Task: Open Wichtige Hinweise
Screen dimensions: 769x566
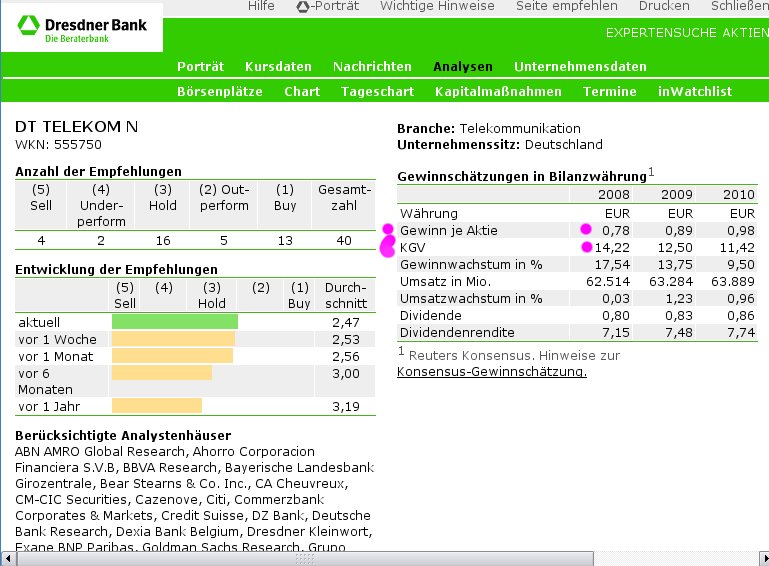Action: click(437, 6)
